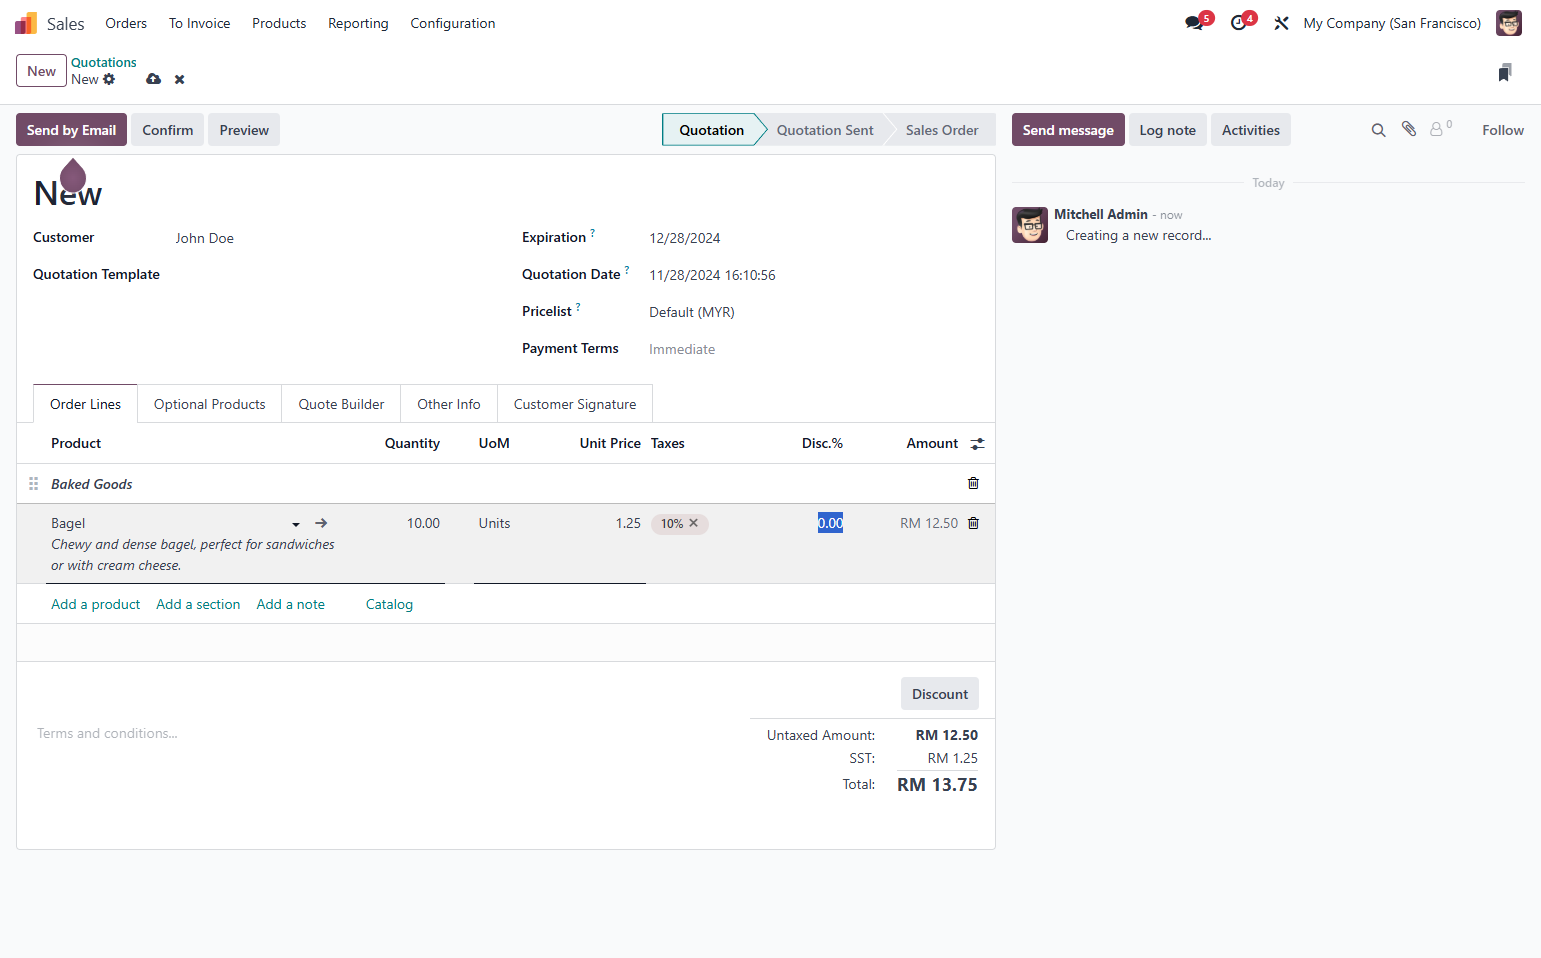Discard changes with the X icon
This screenshot has width=1541, height=958.
[x=180, y=79]
